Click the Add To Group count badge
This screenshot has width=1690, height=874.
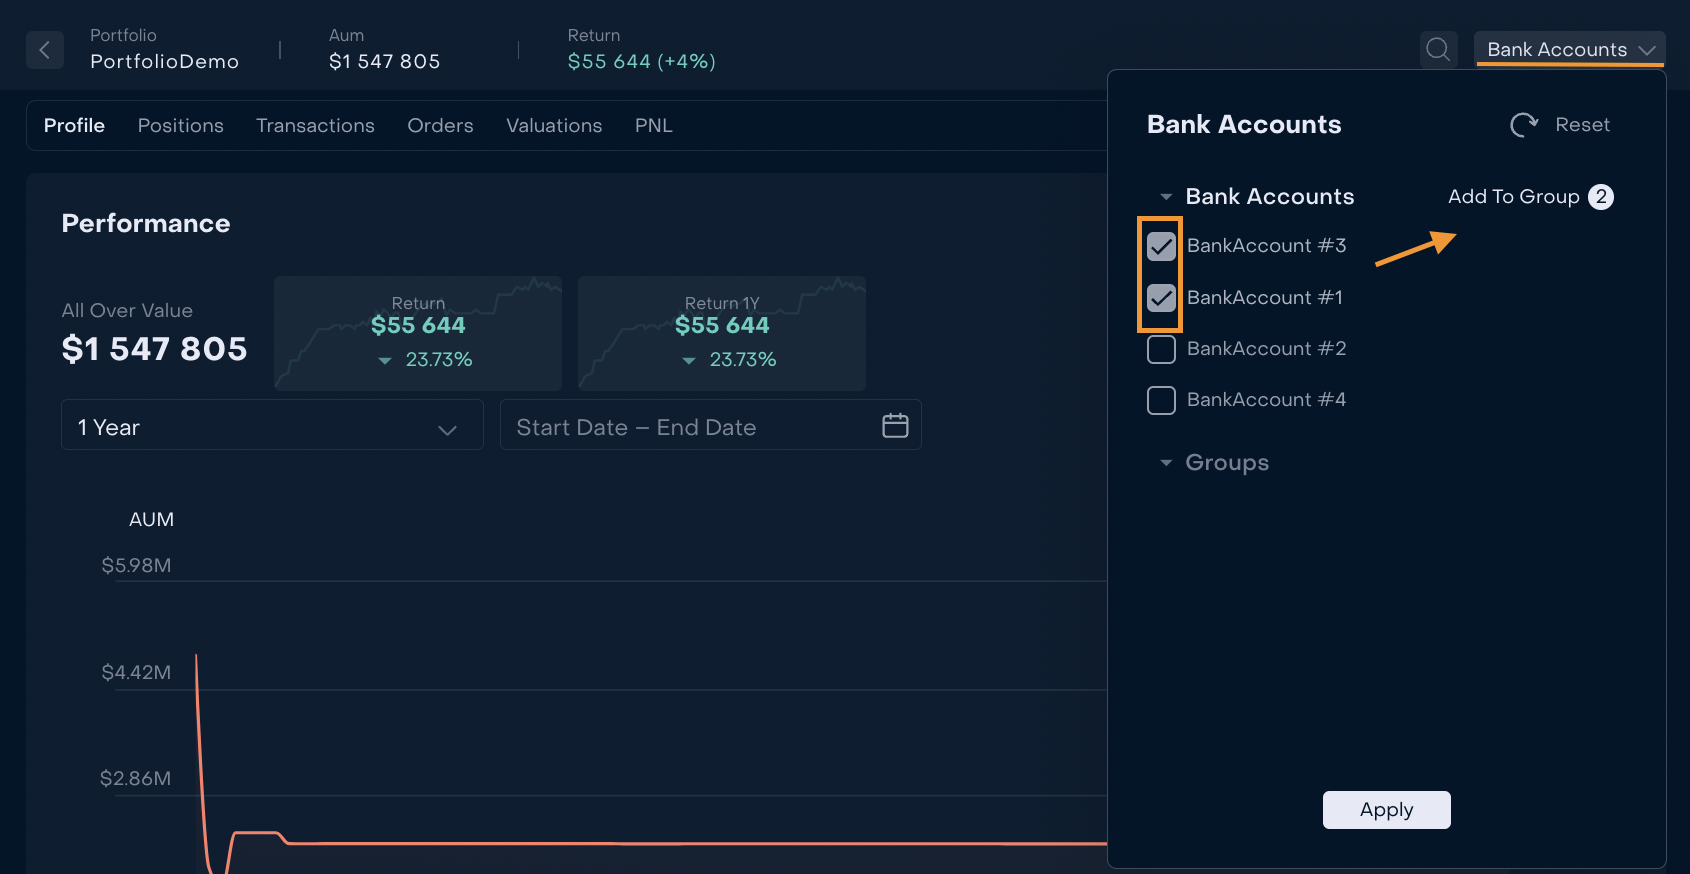point(1600,197)
